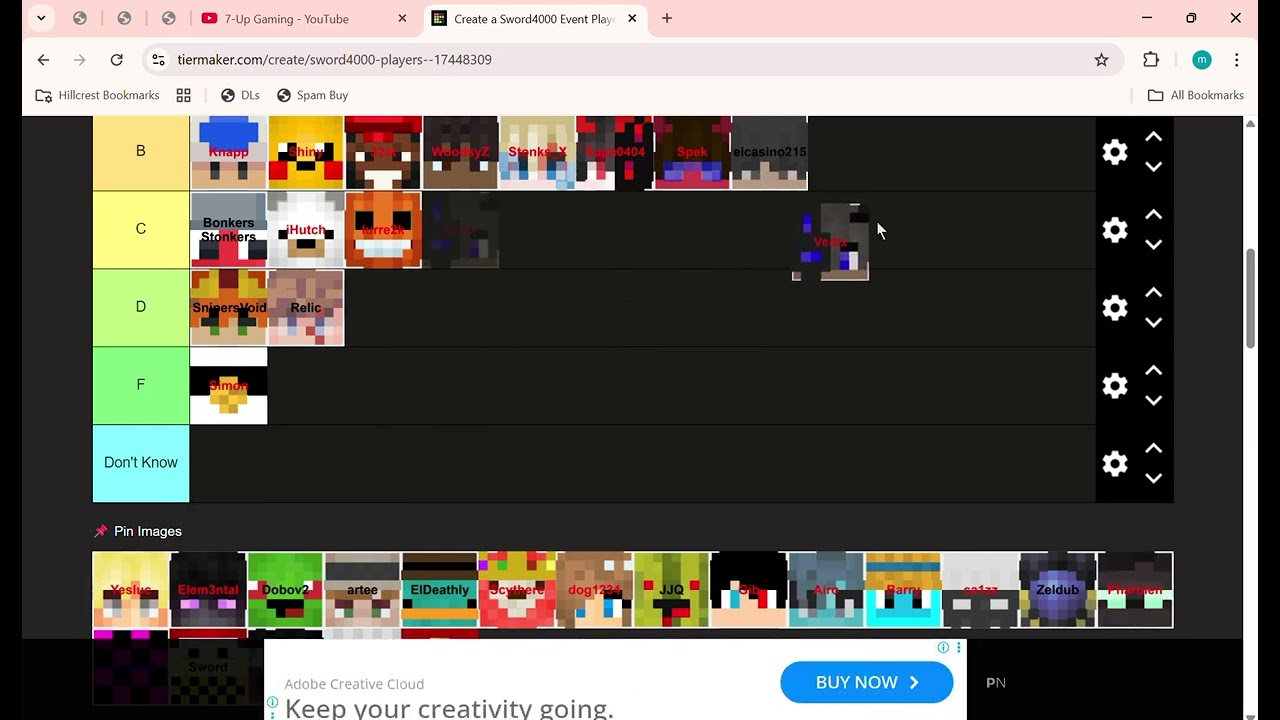Select tier F label cell
1280x720 pixels.
(x=141, y=385)
